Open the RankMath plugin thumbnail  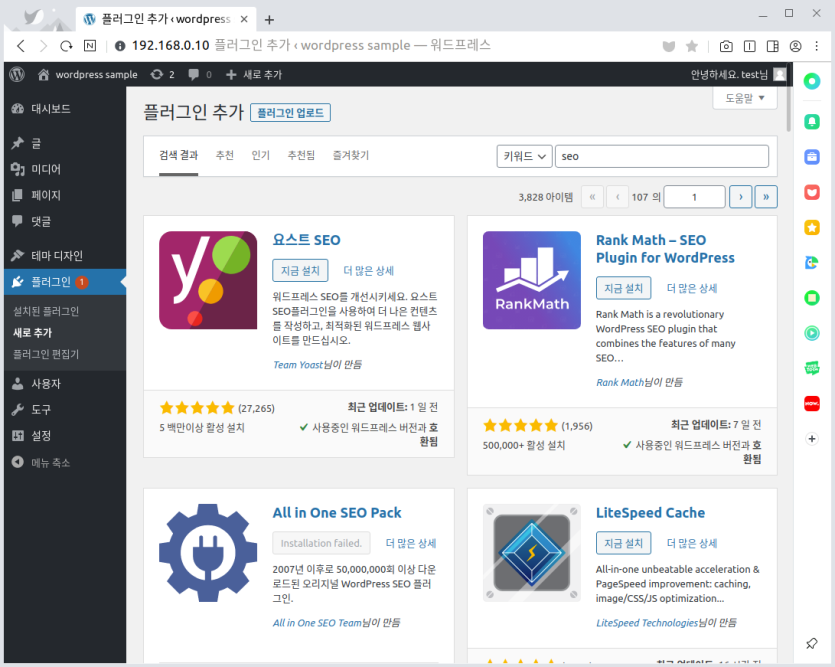[531, 280]
